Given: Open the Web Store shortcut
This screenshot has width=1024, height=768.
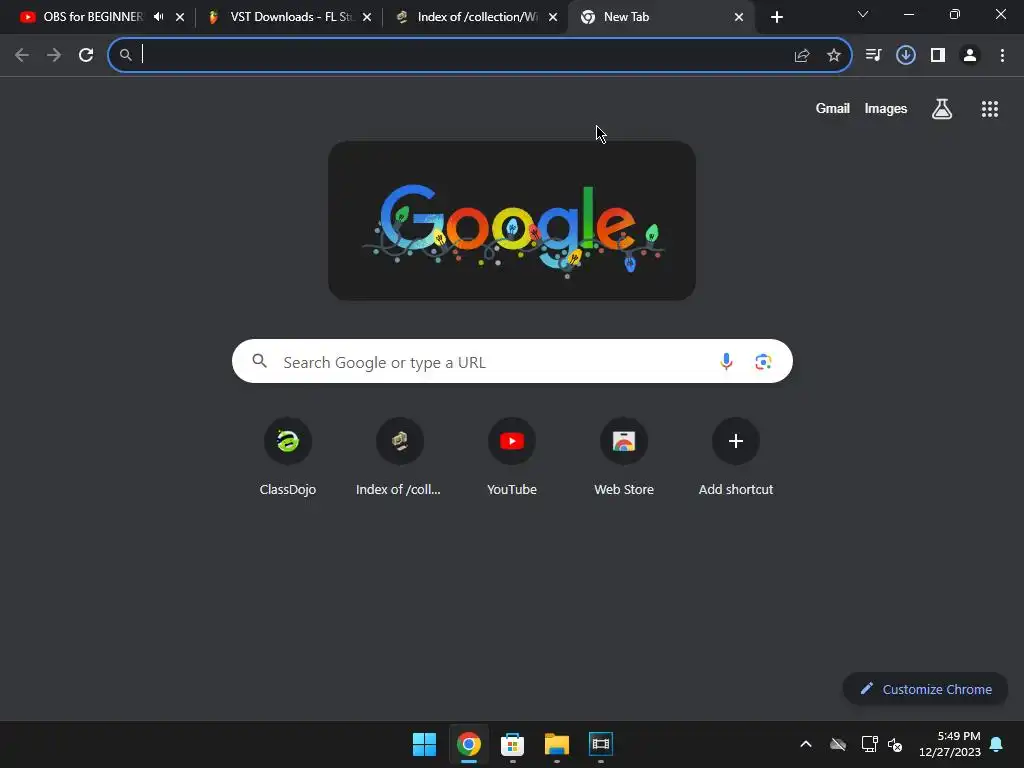Looking at the screenshot, I should [624, 456].
